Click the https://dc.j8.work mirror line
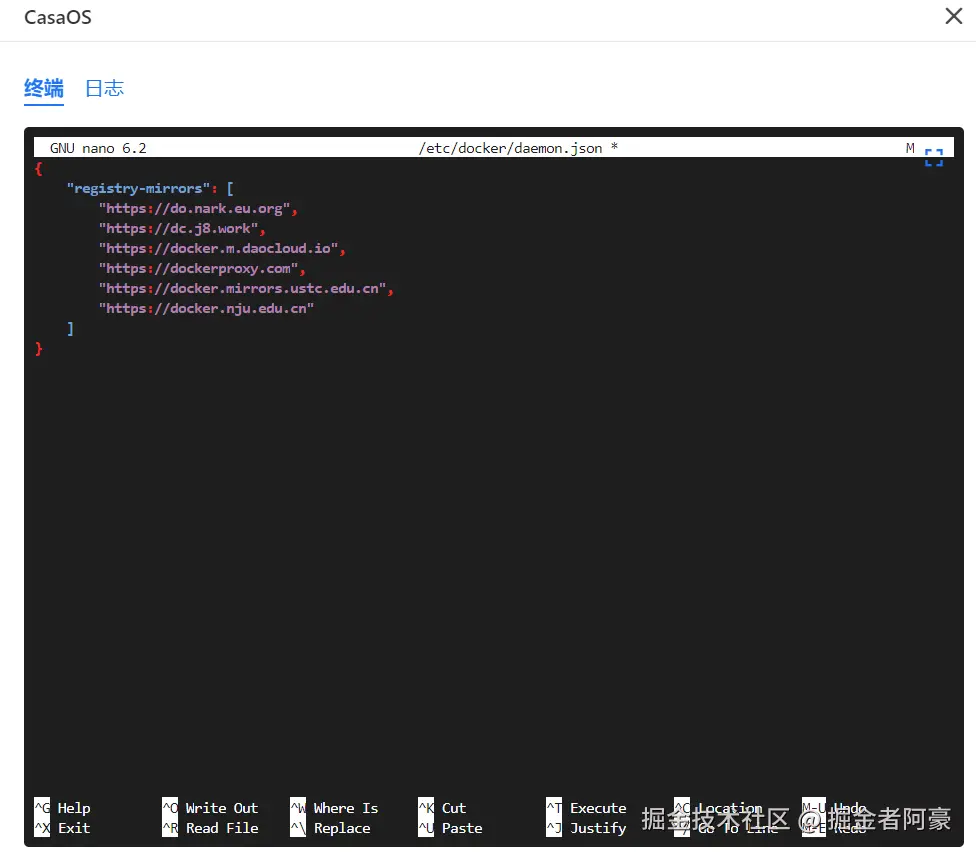Image resolution: width=976 pixels, height=857 pixels. pos(182,228)
